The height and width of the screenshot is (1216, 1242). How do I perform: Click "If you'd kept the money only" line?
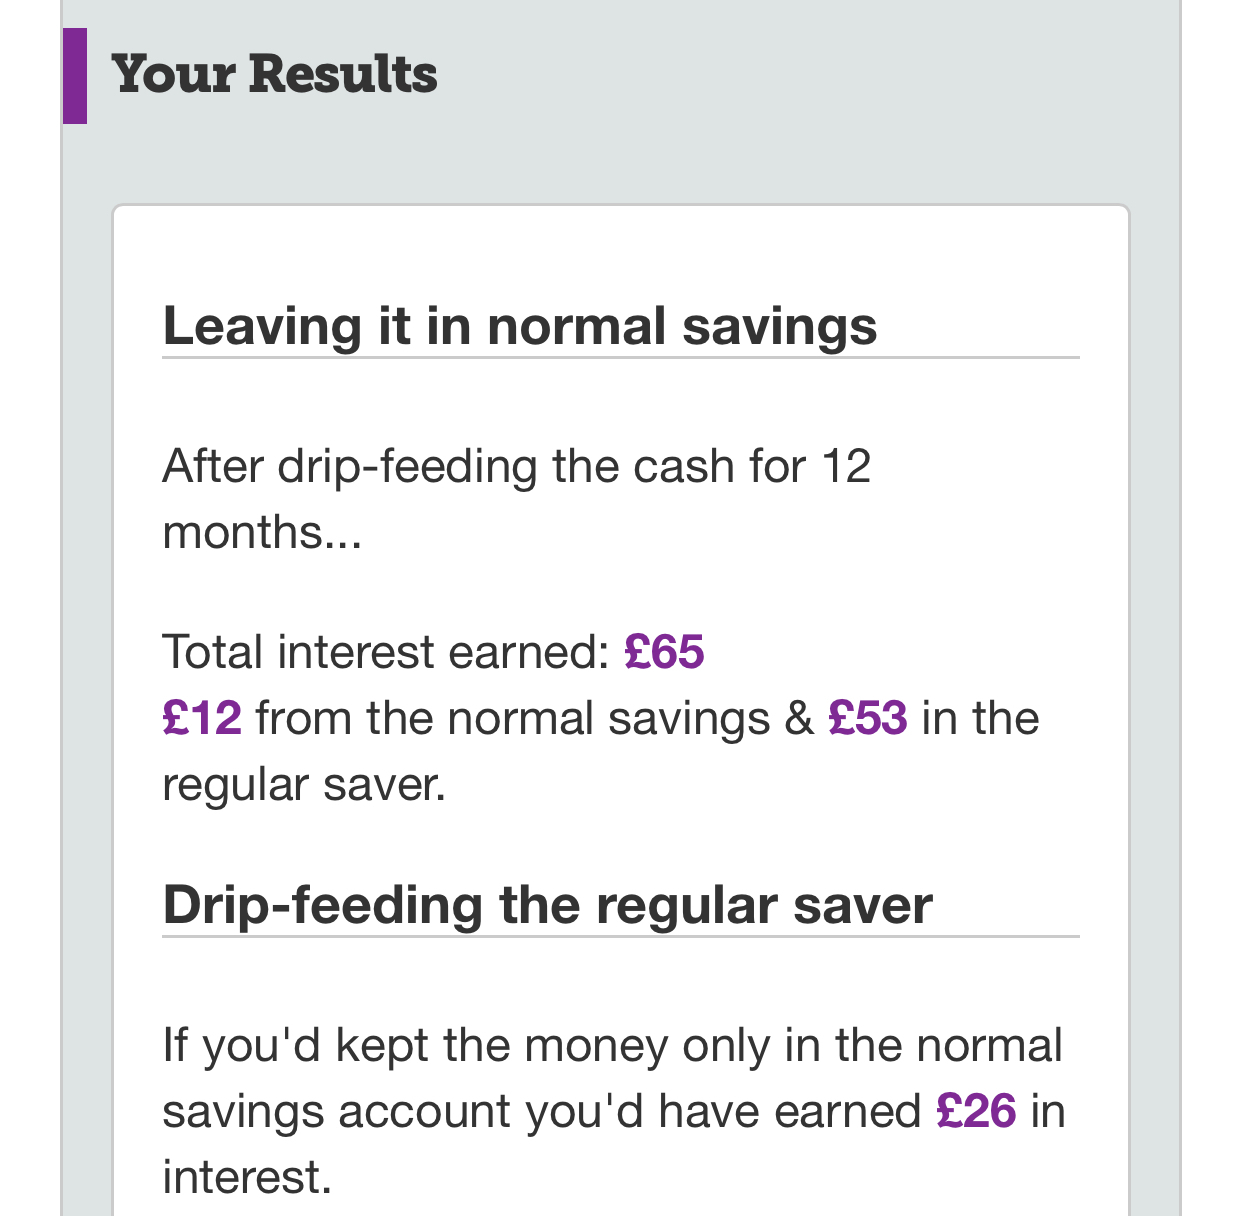point(612,1046)
